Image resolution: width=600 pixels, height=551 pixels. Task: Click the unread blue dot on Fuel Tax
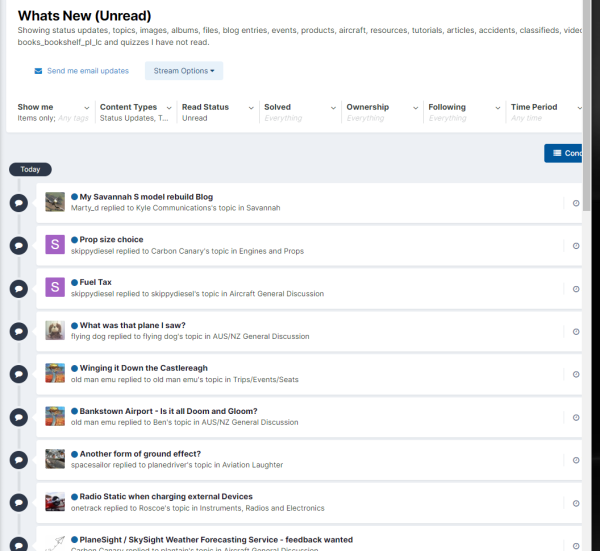(x=74, y=283)
